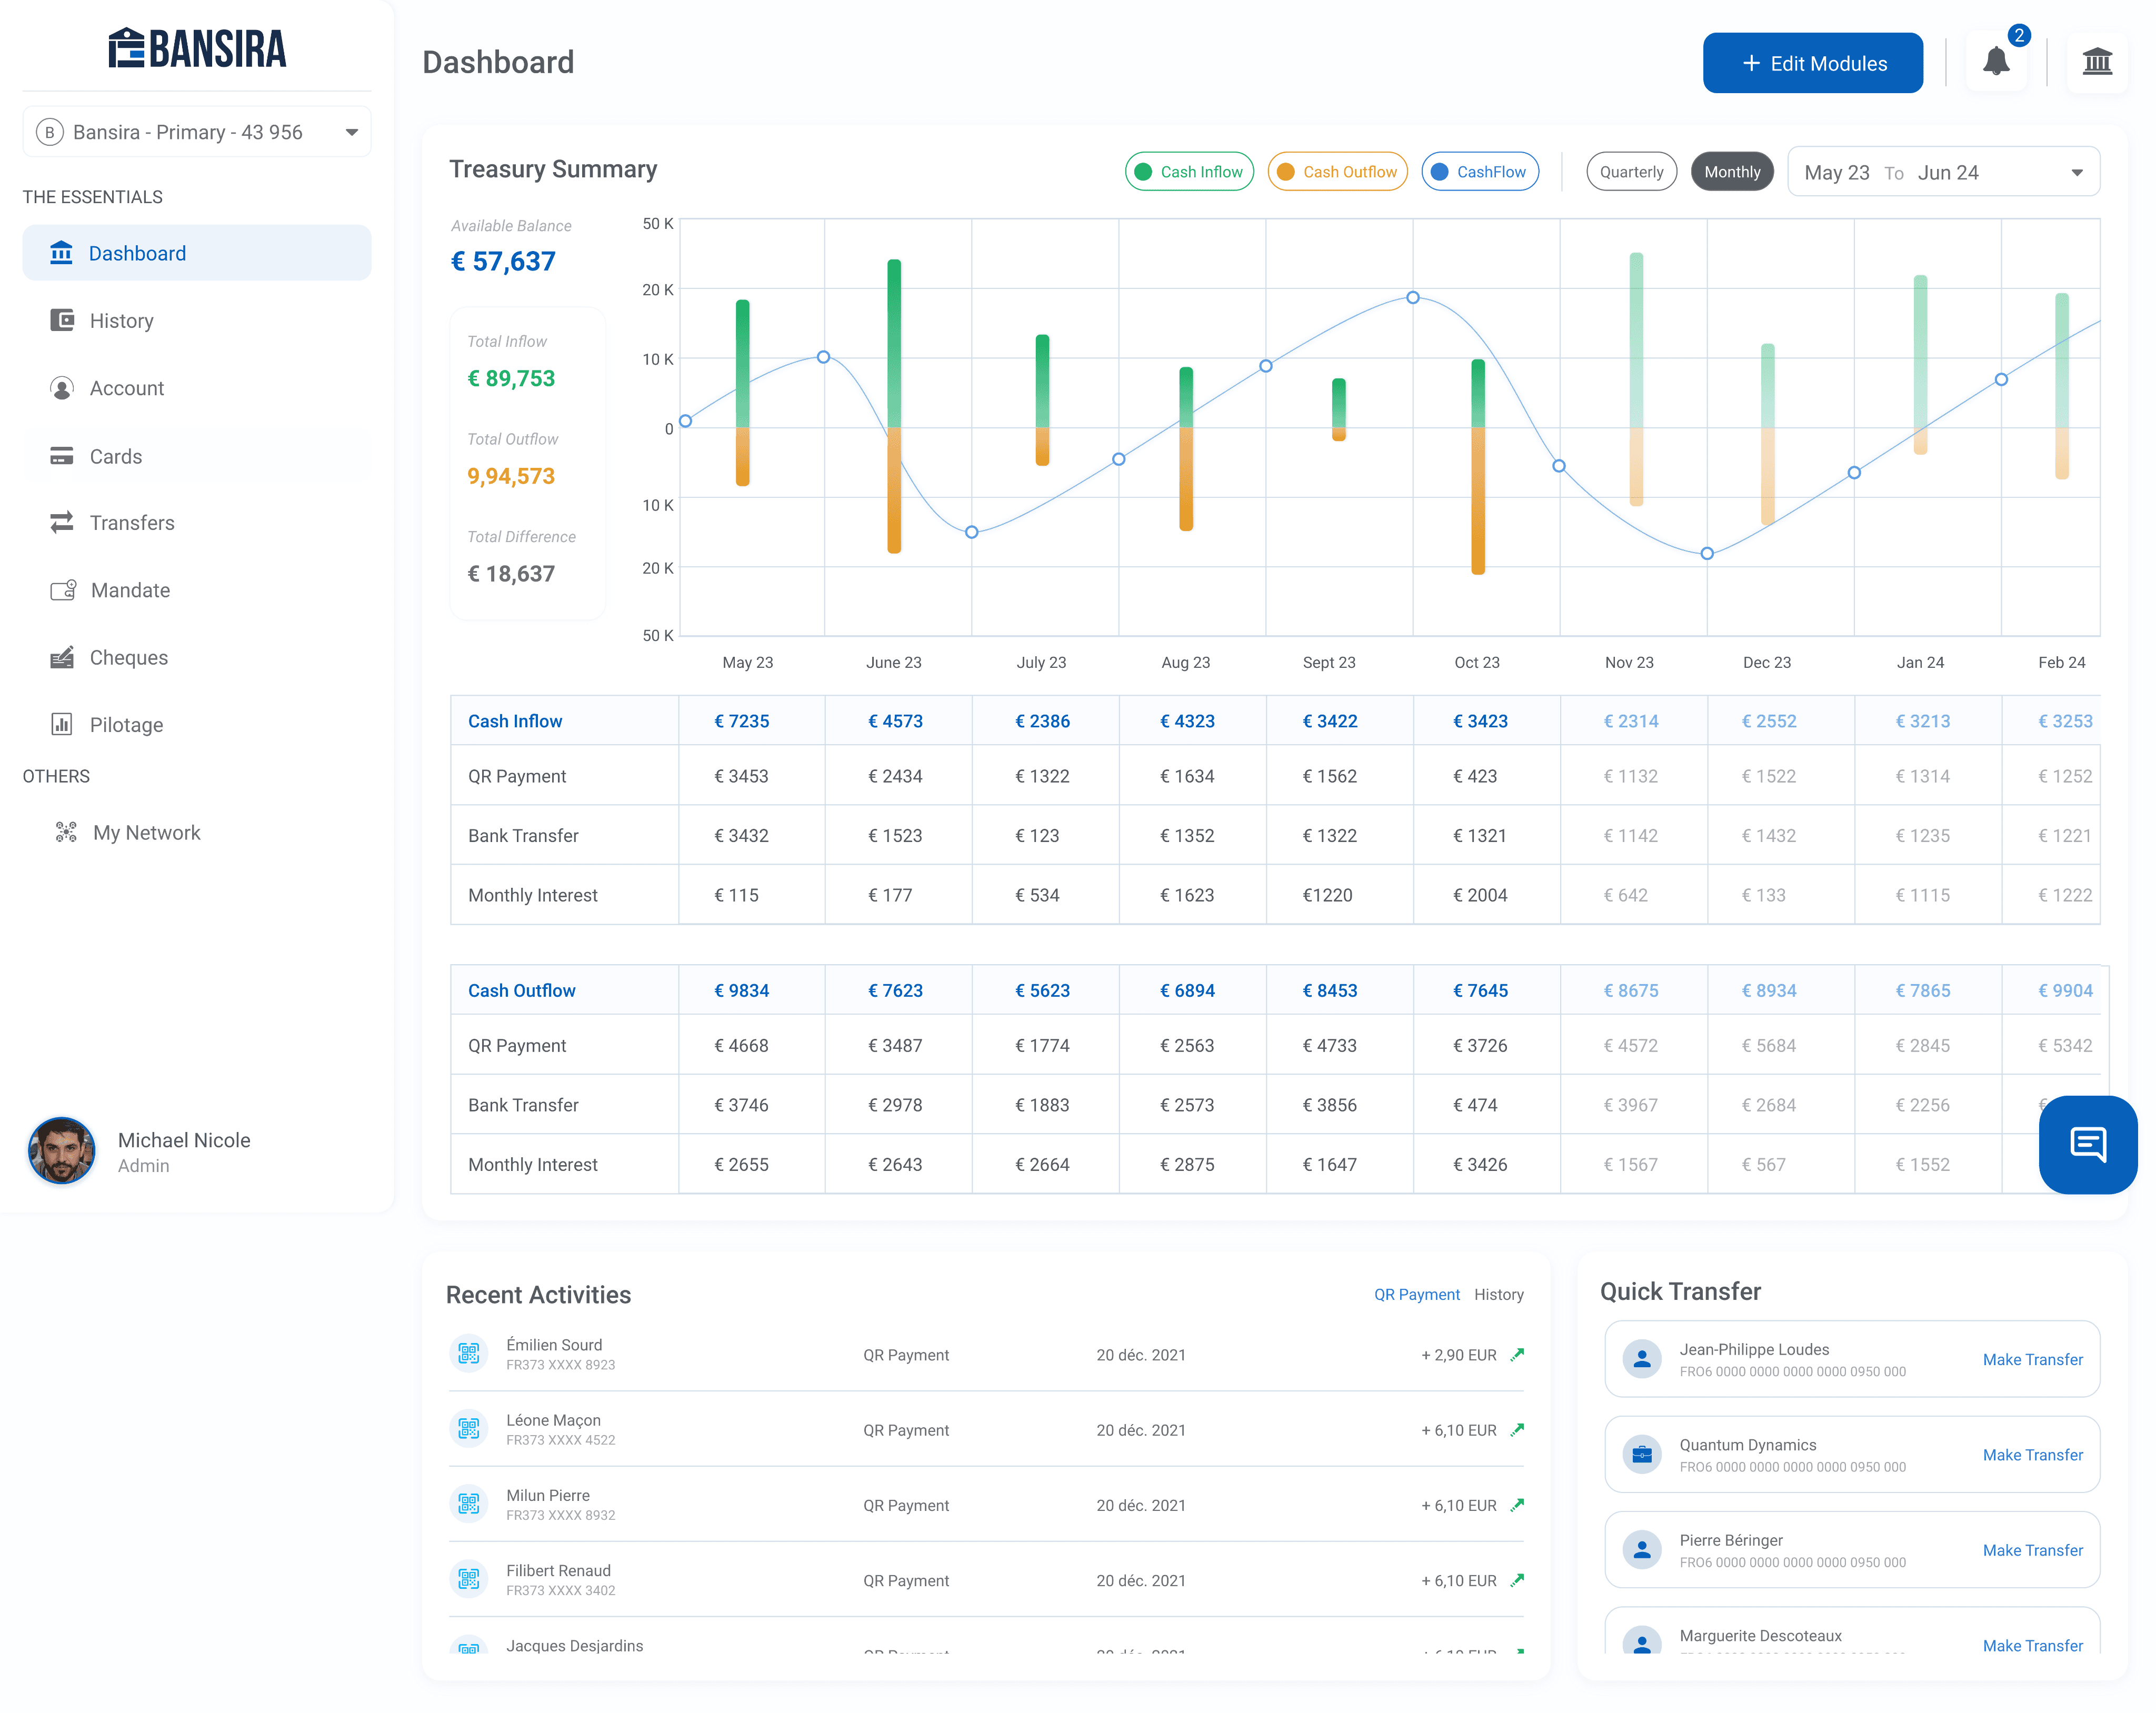This screenshot has width=2156, height=1713.
Task: Switch chart to Monthly view
Action: click(1731, 171)
